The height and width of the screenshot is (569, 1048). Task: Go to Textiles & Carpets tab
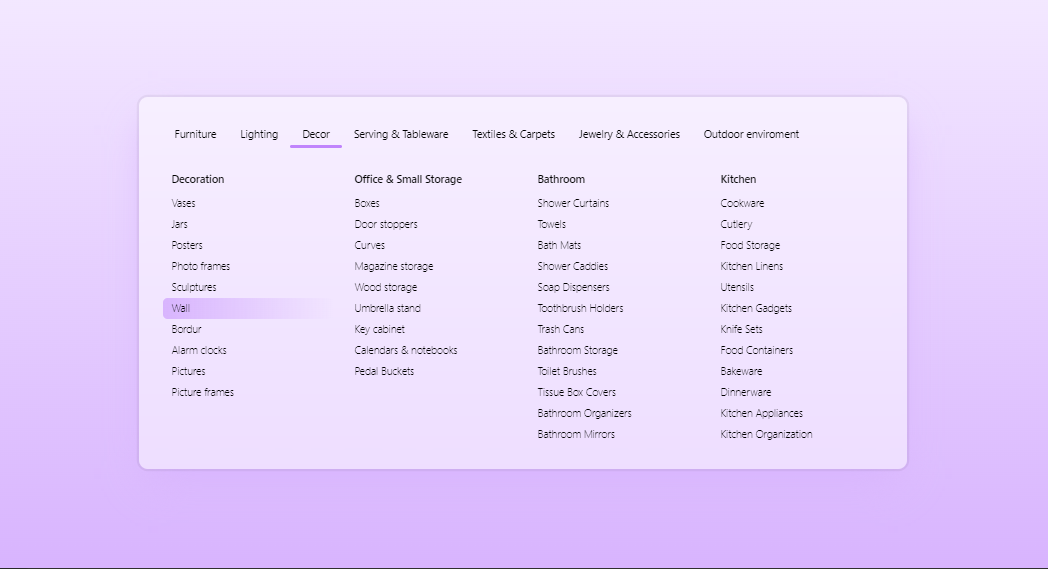[513, 134]
